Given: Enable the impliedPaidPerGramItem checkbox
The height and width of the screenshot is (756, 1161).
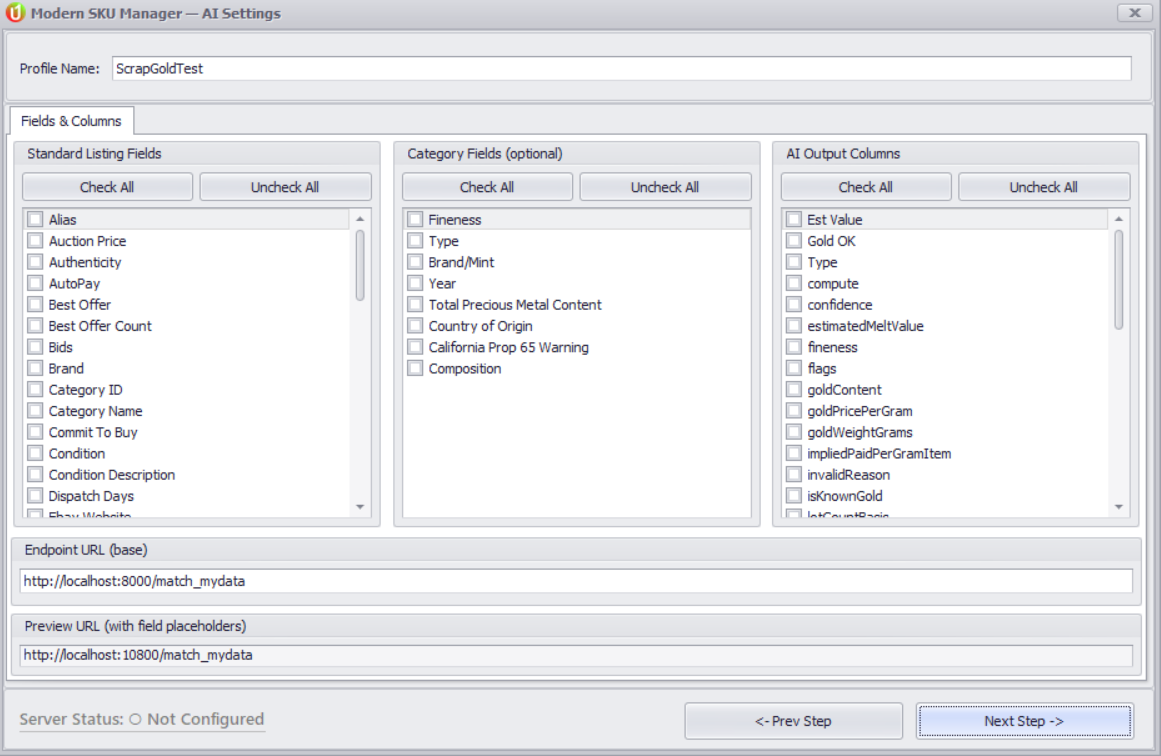Looking at the screenshot, I should [x=794, y=453].
